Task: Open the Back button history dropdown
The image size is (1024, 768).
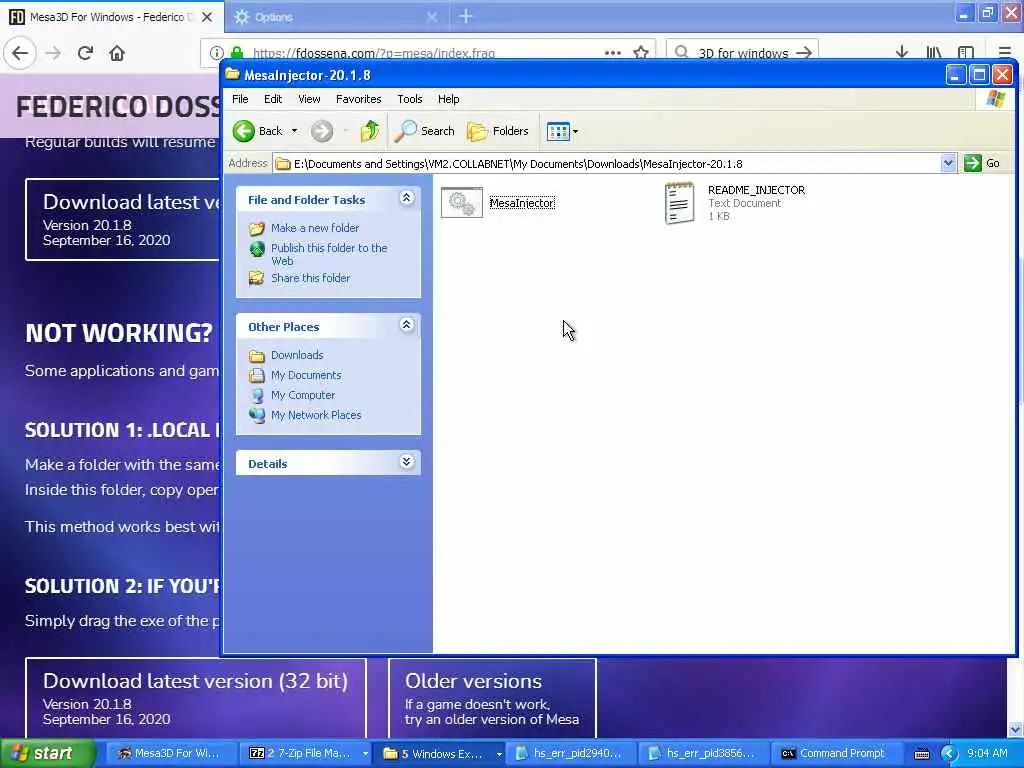Action: tap(295, 131)
